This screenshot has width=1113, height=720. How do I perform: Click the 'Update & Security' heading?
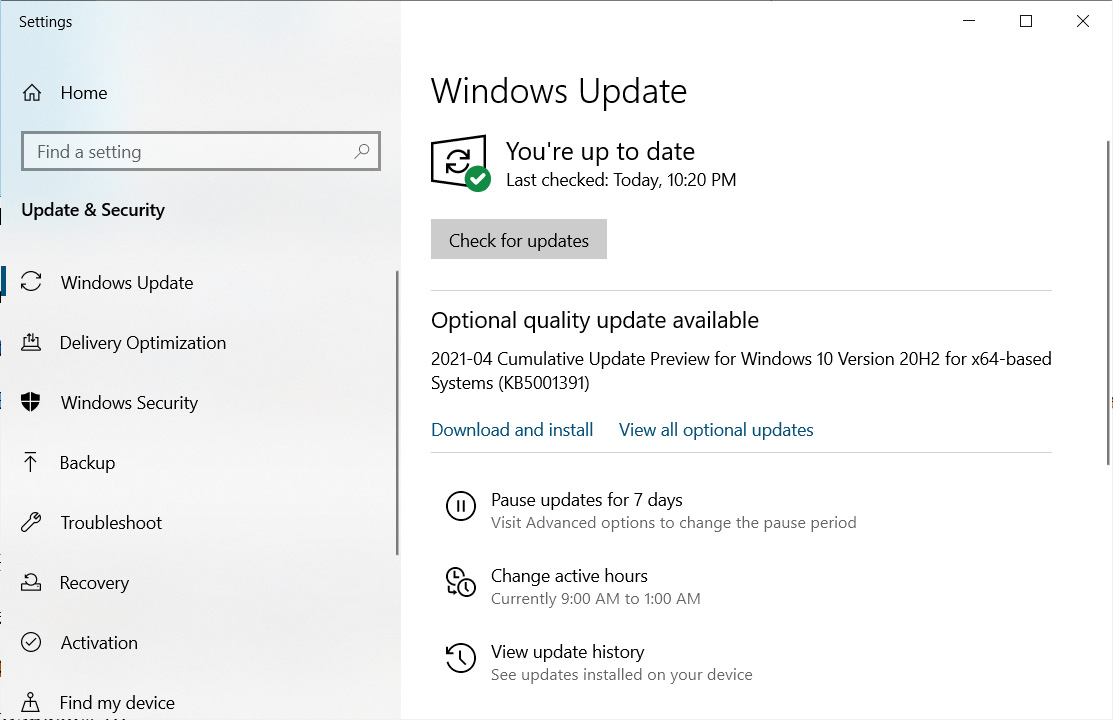pyautogui.click(x=93, y=210)
